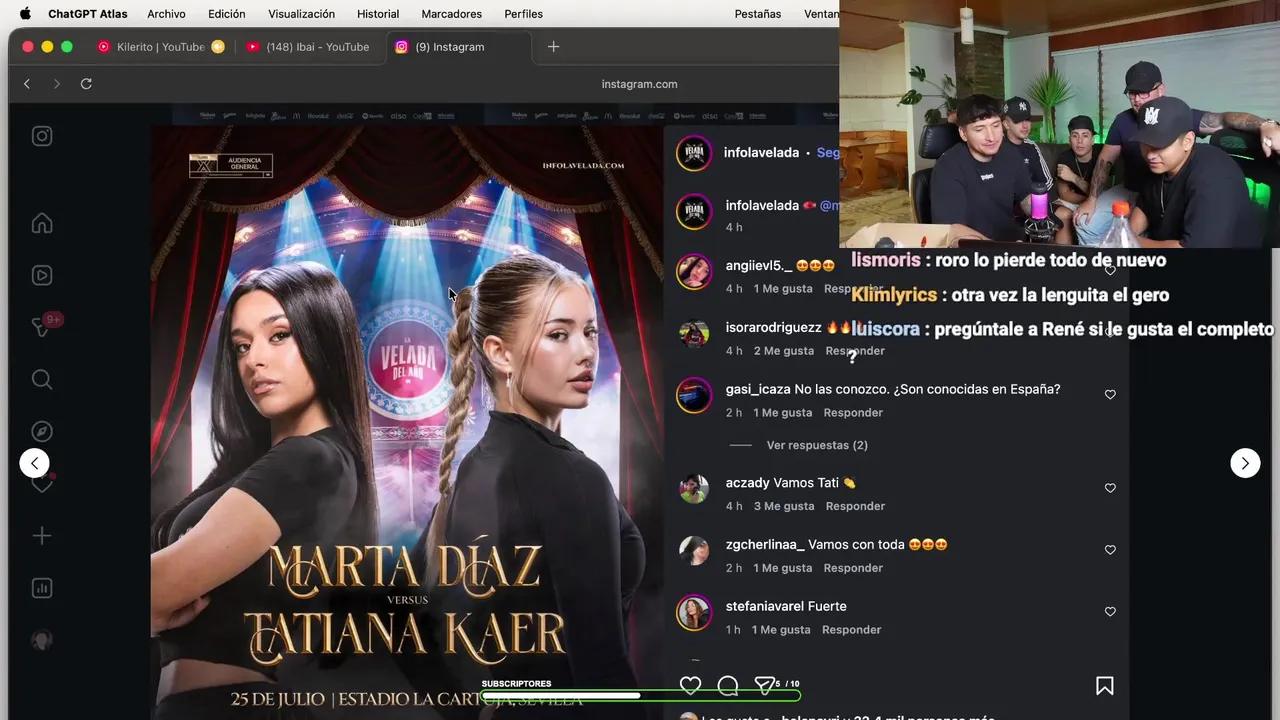Reload the Instagram page

86,84
